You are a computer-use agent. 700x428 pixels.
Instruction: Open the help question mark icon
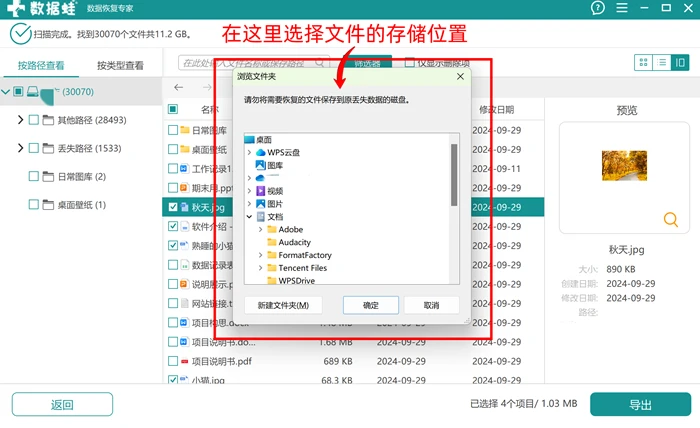(597, 8)
